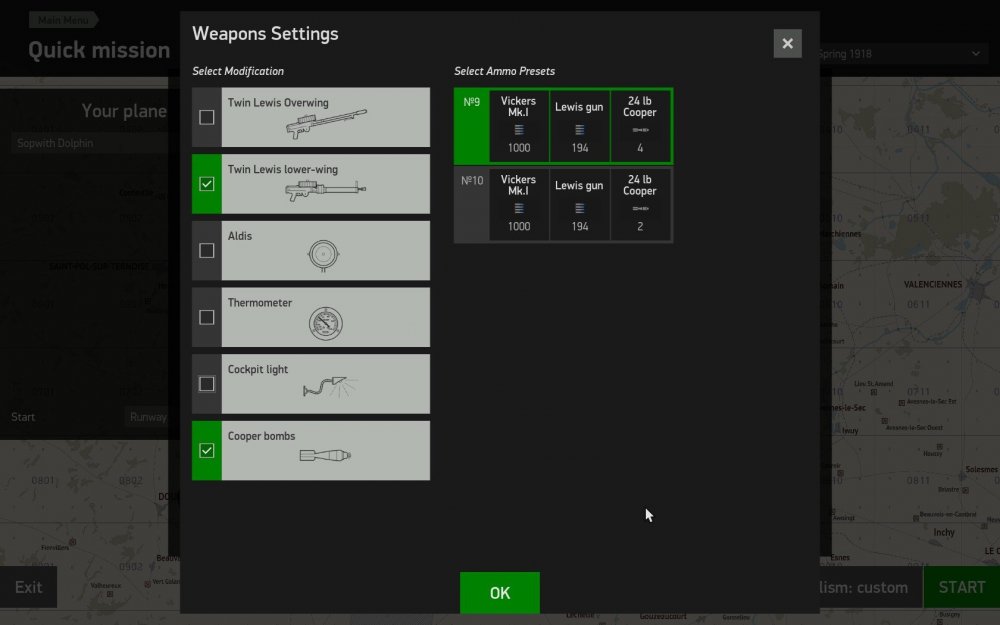Click the Twin Lewis Overwing label
The image size is (1000, 625).
click(x=278, y=103)
